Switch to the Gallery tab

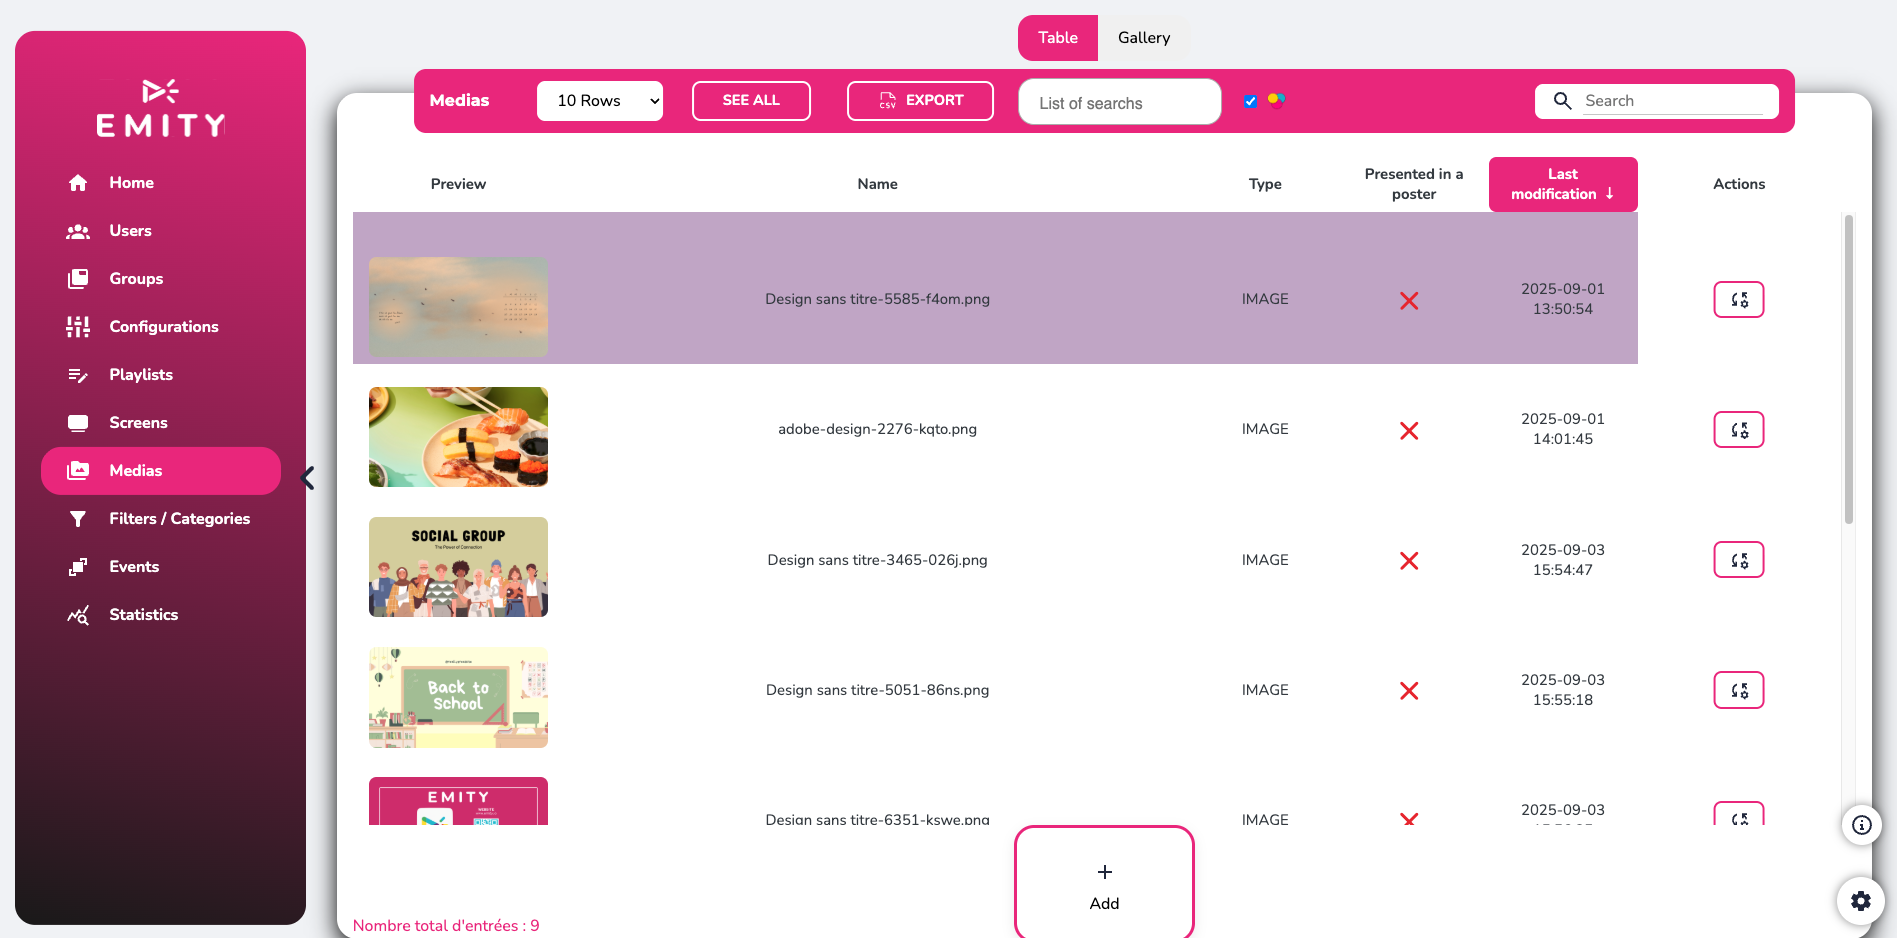[1143, 38]
